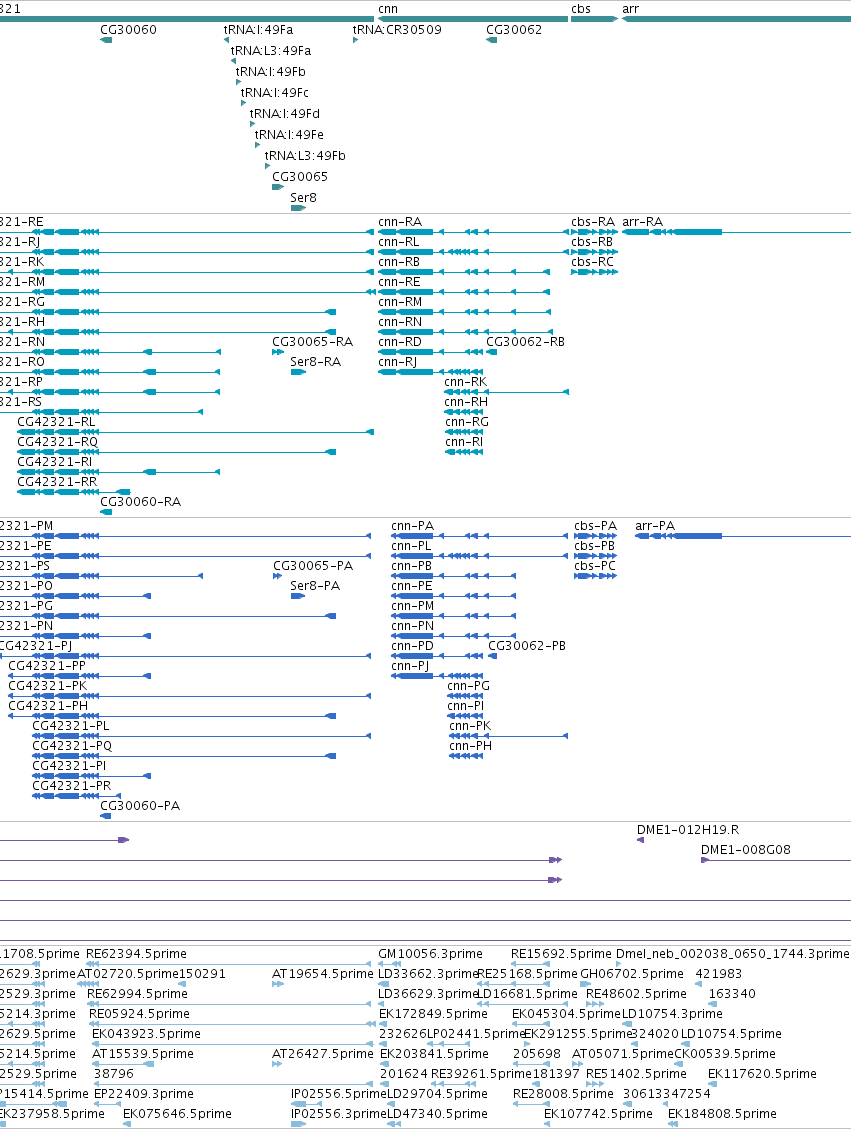This screenshot has width=851, height=1129.
Task: Select the DME1-008G08 feature label
Action: pyautogui.click(x=746, y=850)
